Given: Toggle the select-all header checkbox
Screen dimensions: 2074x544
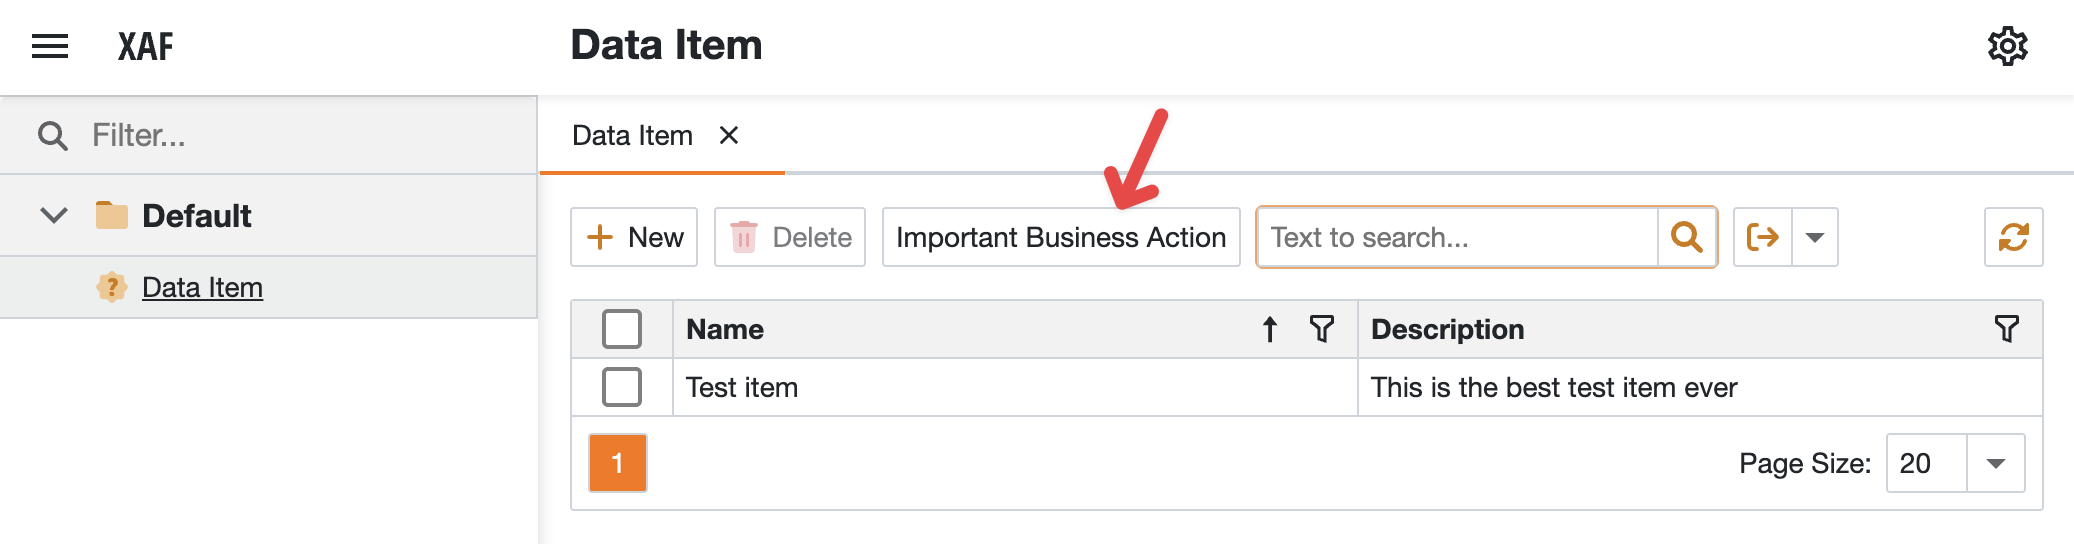Looking at the screenshot, I should click(622, 329).
